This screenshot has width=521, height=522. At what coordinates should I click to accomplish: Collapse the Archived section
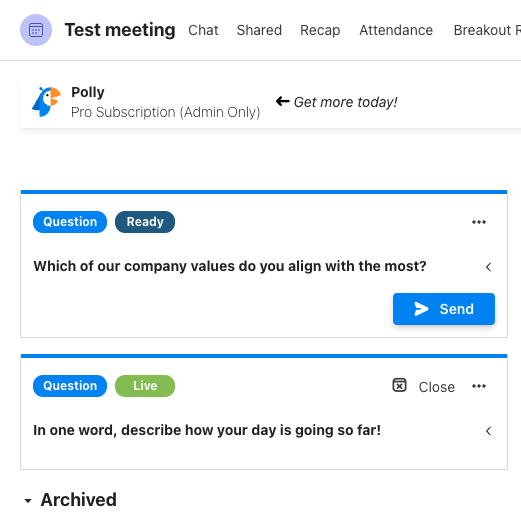click(x=28, y=500)
